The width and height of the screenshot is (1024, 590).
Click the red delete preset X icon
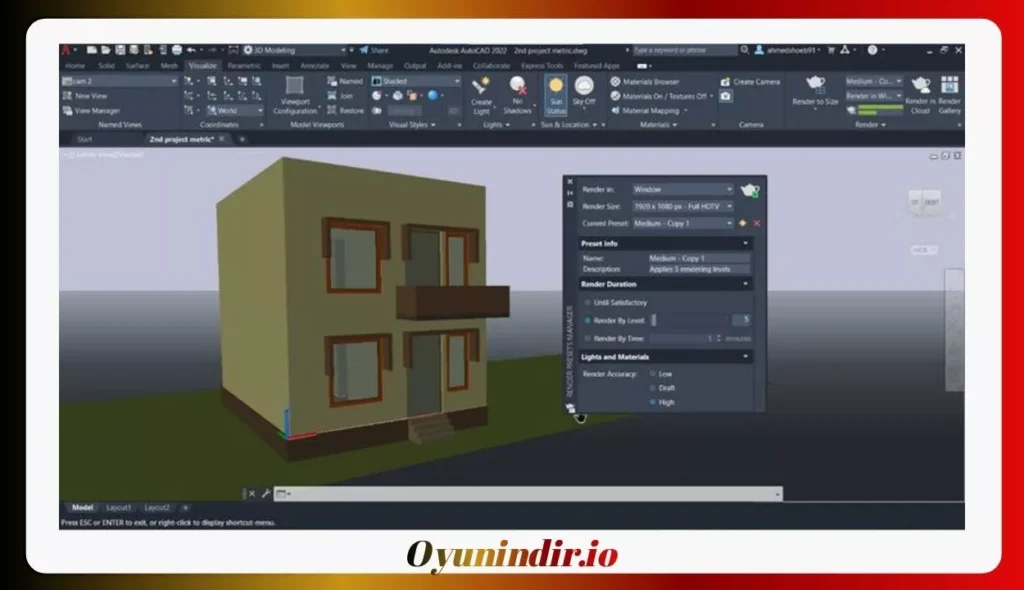757,223
